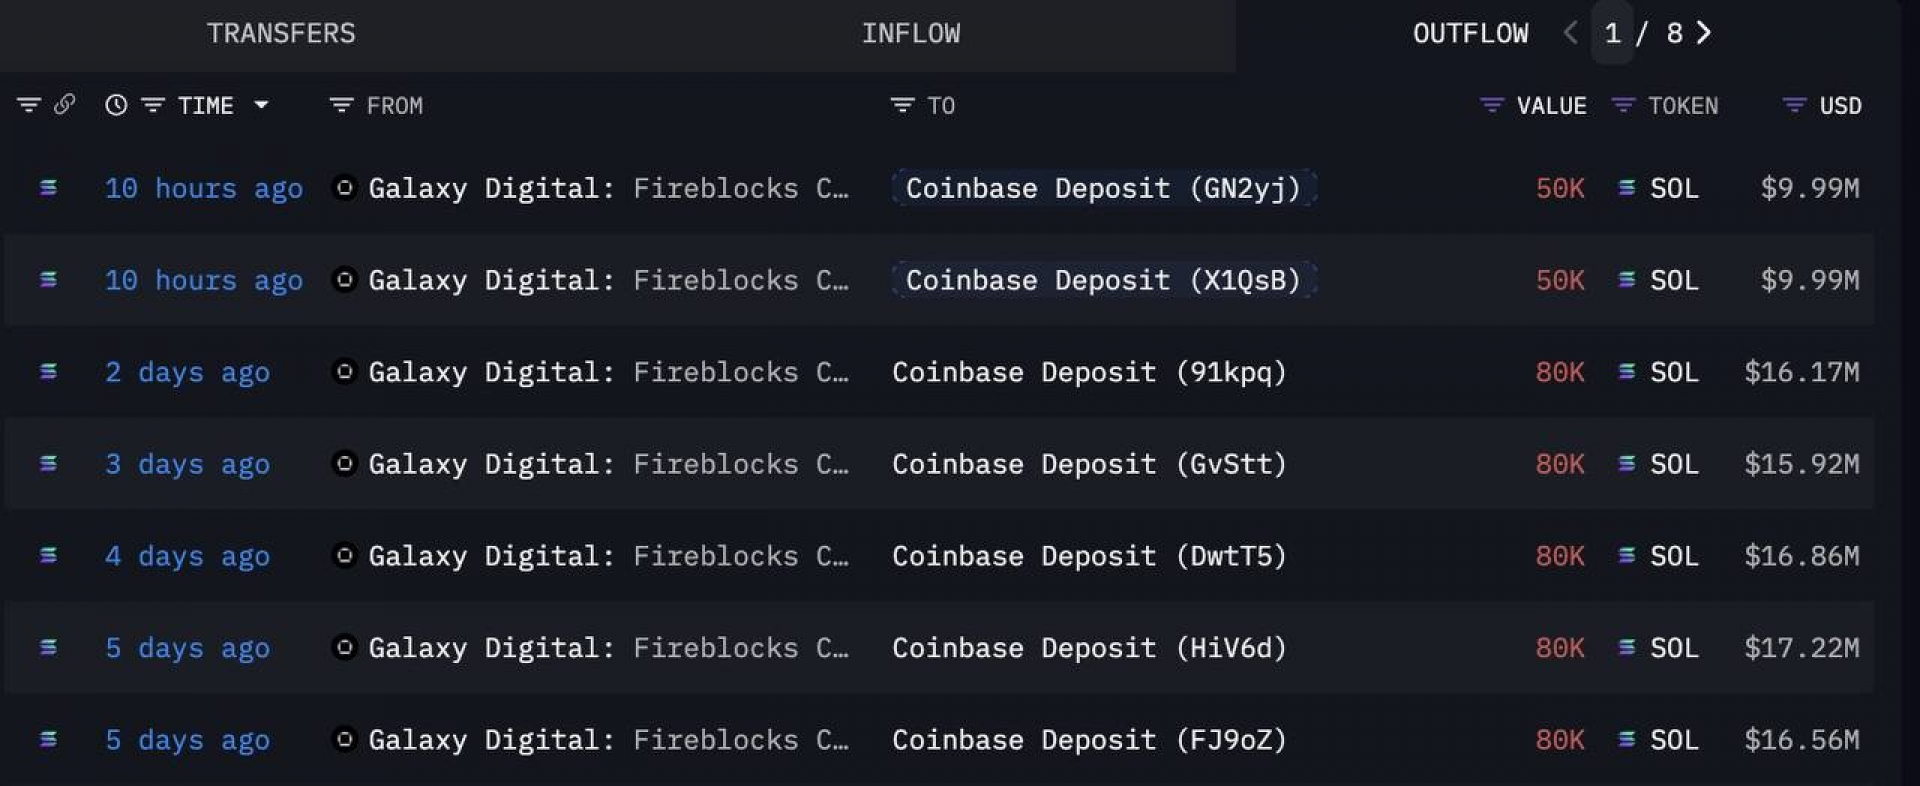Viewport: 1920px width, 786px height.
Task: Go to previous page of transfers
Action: [x=1571, y=33]
